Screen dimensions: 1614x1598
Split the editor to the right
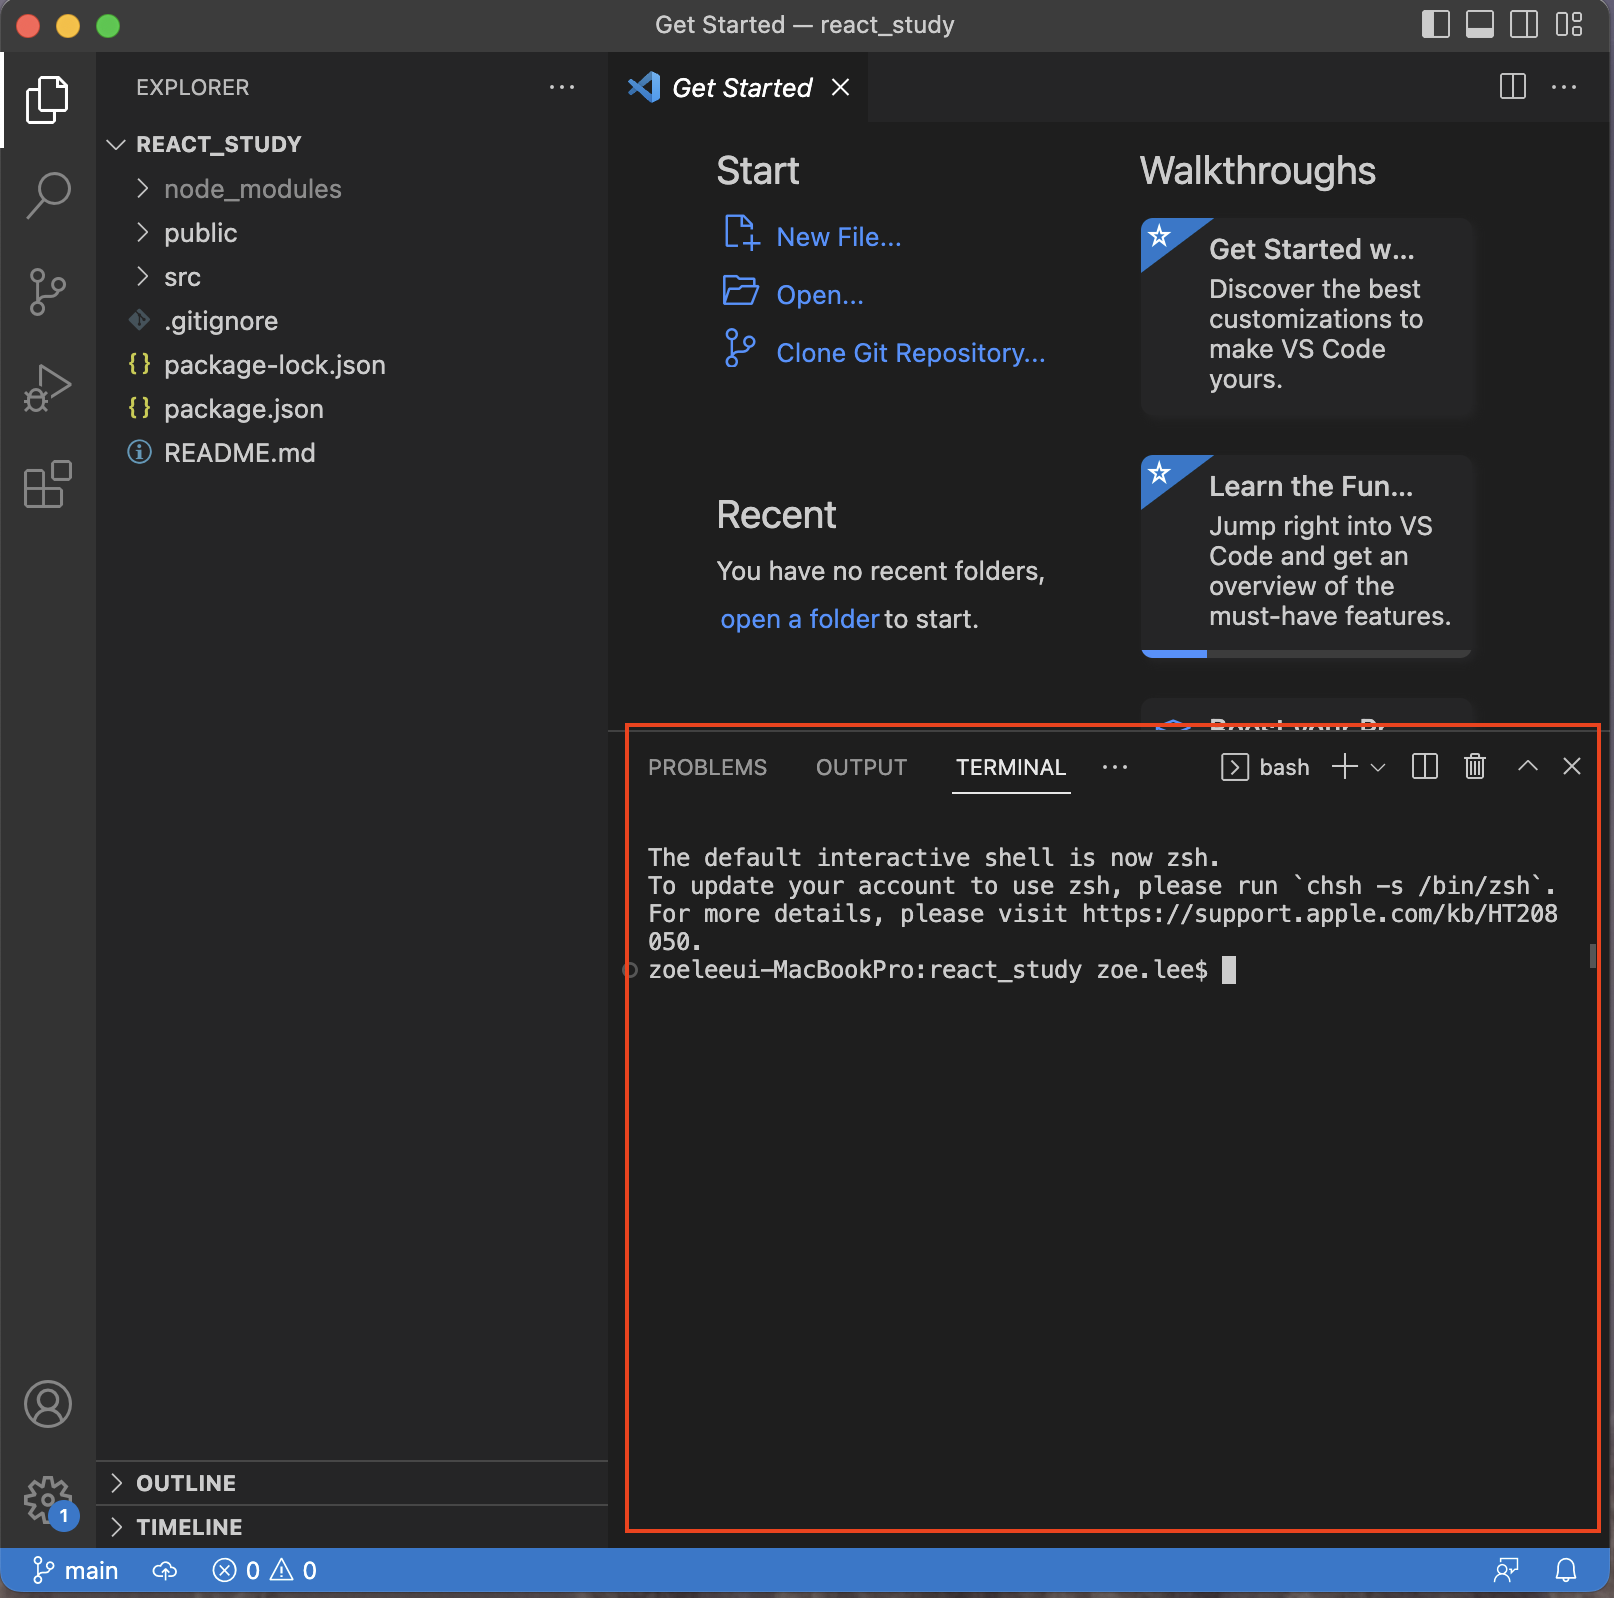pyautogui.click(x=1513, y=87)
